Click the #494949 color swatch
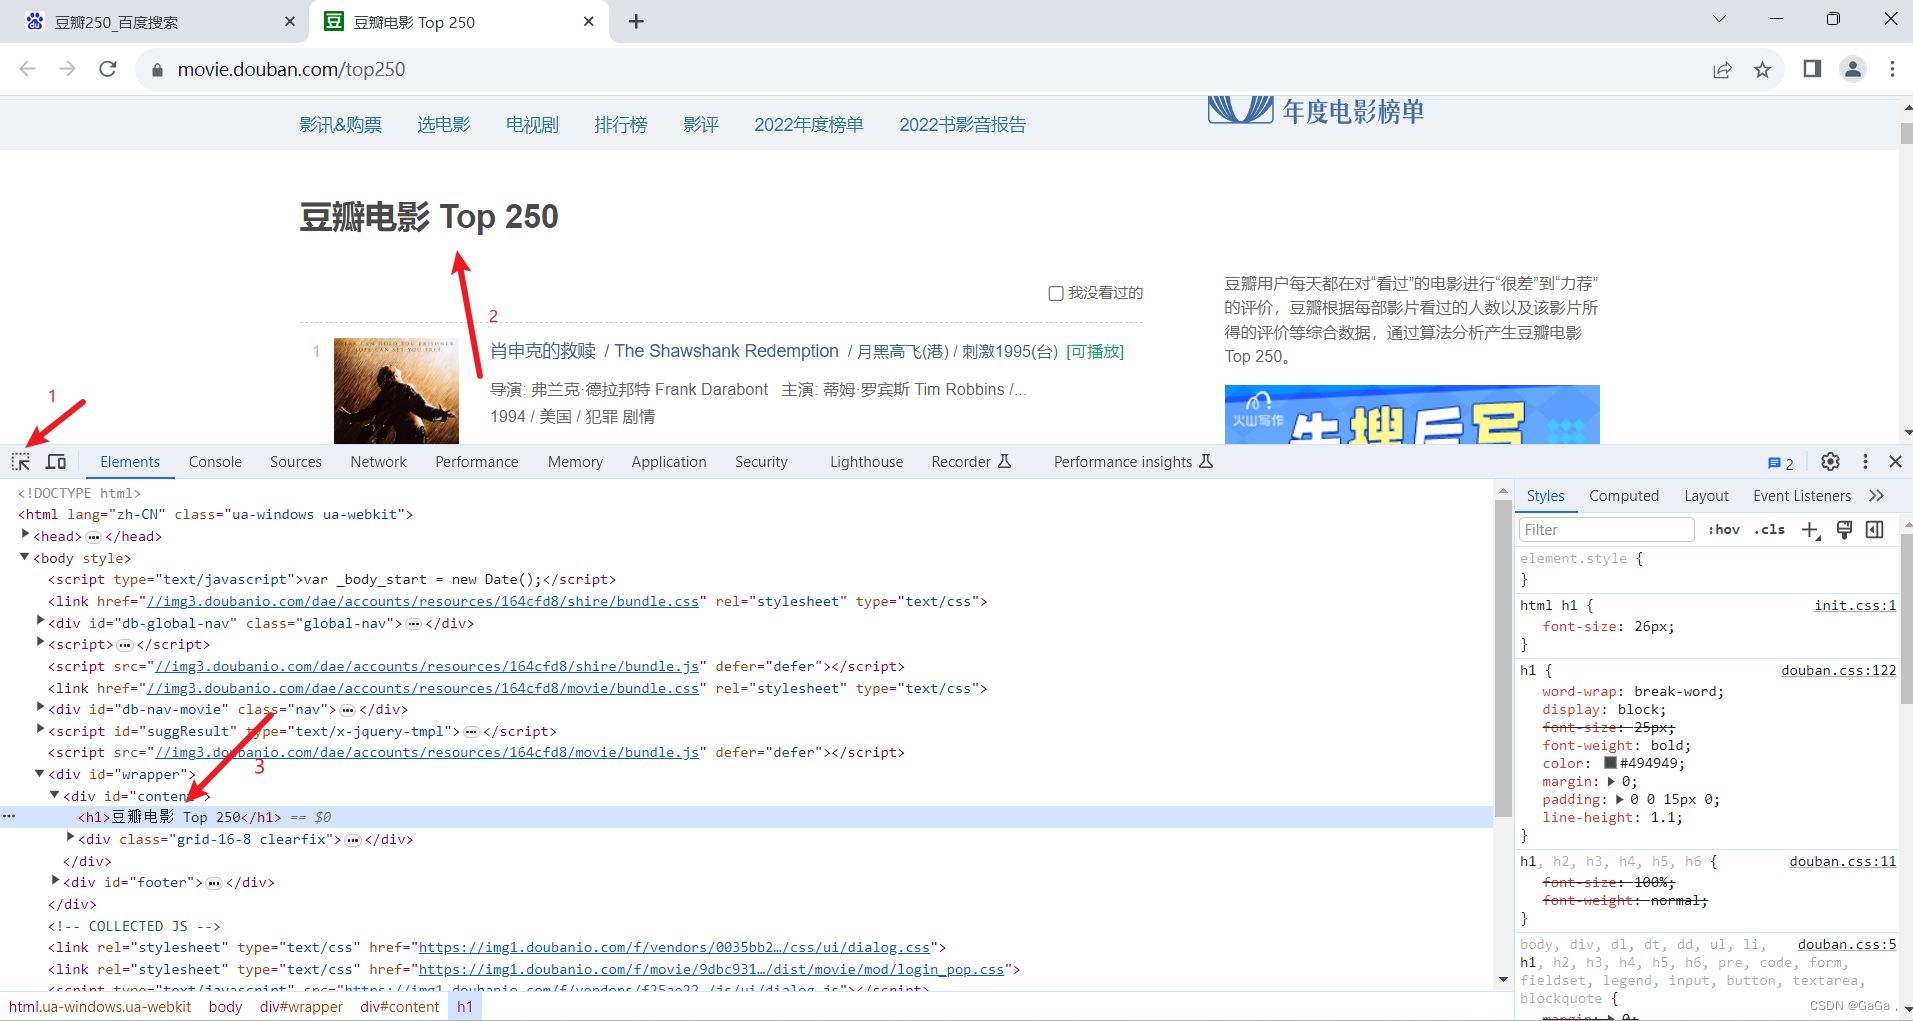The width and height of the screenshot is (1913, 1021). pyautogui.click(x=1610, y=763)
